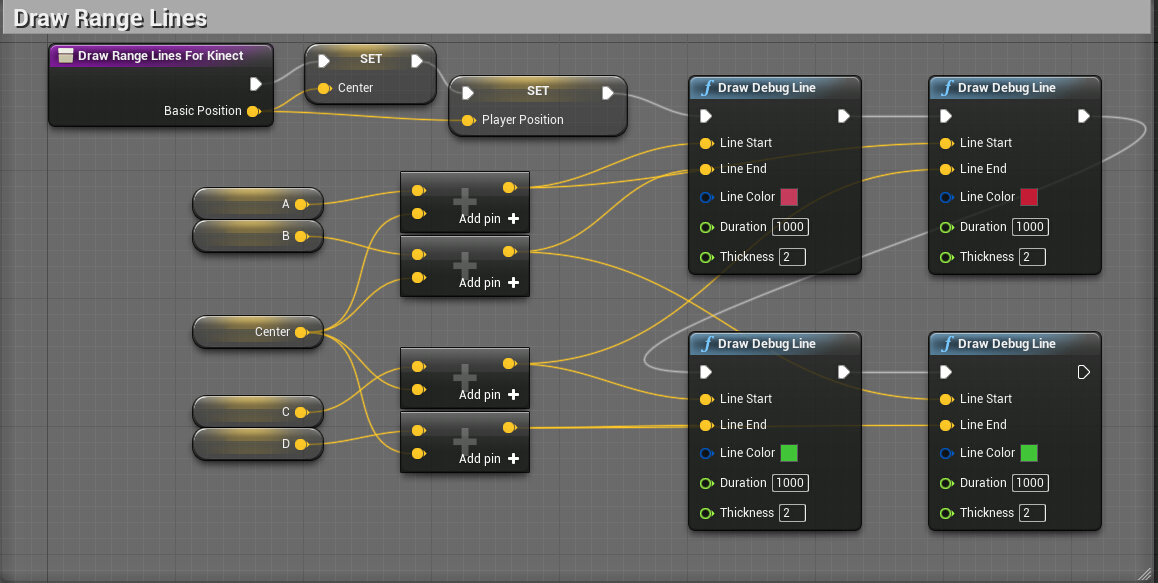Click exec output pin of SET Player Position node

(x=608, y=92)
